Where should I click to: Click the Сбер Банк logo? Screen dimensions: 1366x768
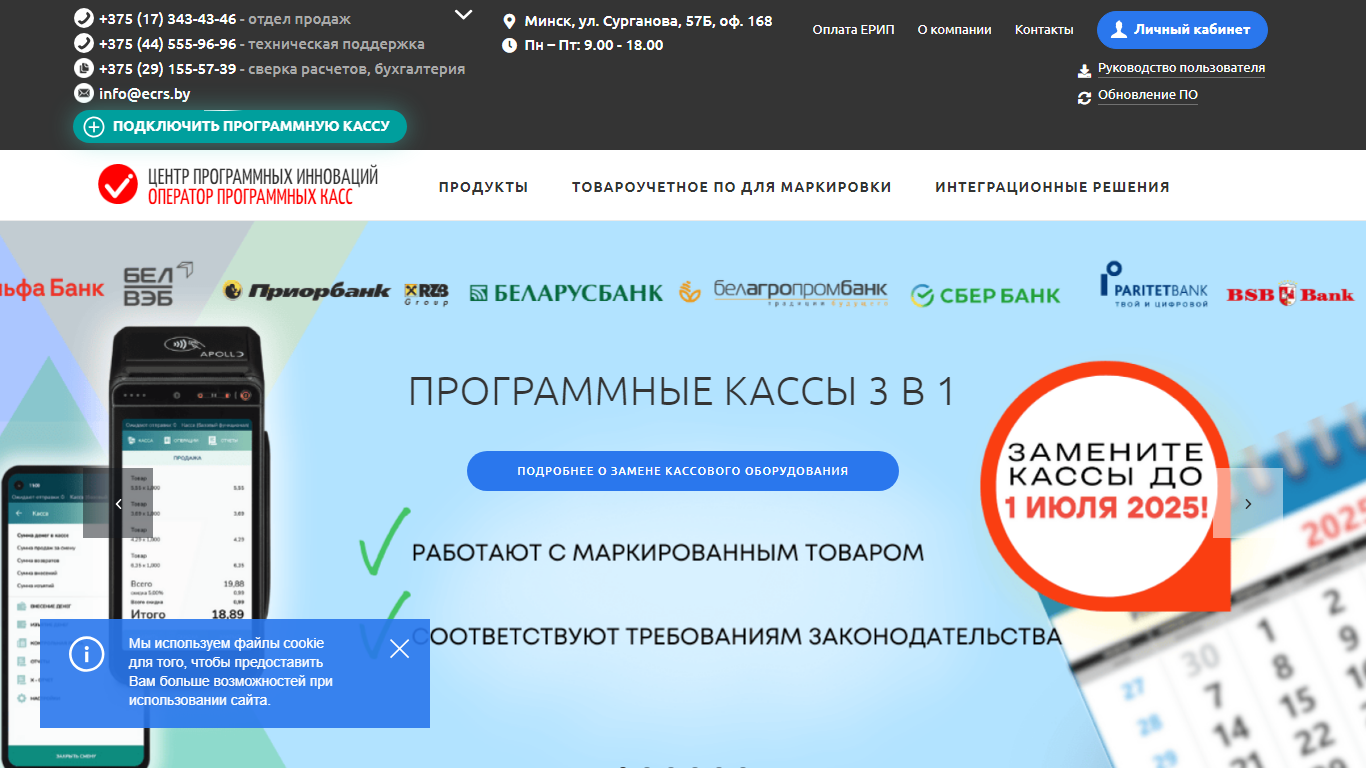(x=985, y=295)
